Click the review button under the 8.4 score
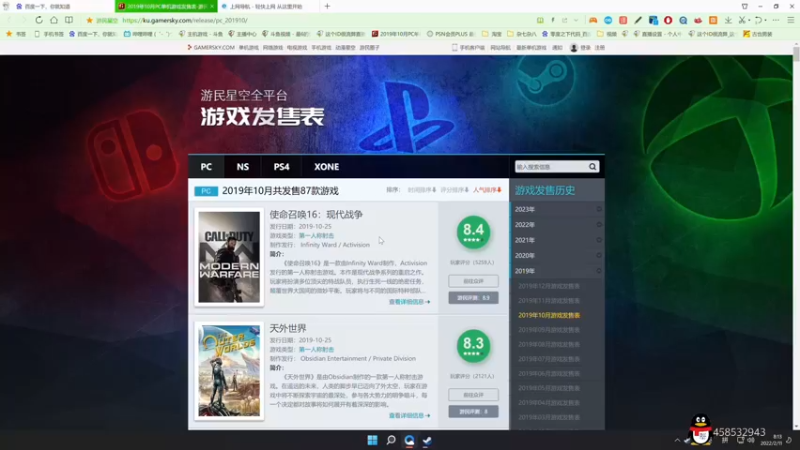The width and height of the screenshot is (800, 450). point(473,281)
